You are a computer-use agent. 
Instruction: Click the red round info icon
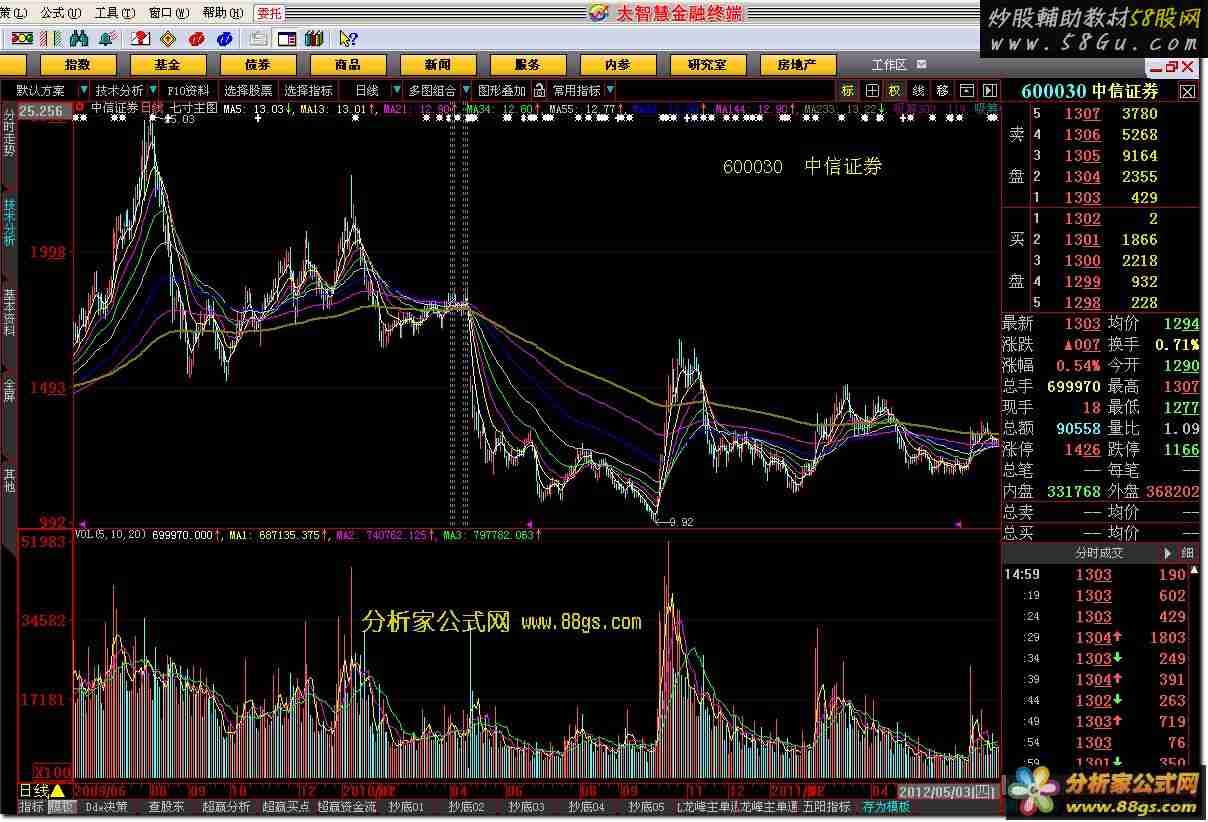click(x=197, y=39)
